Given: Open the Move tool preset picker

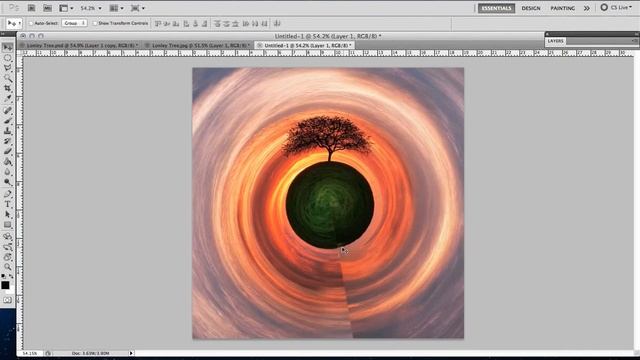Looking at the screenshot, I should 14,23.
